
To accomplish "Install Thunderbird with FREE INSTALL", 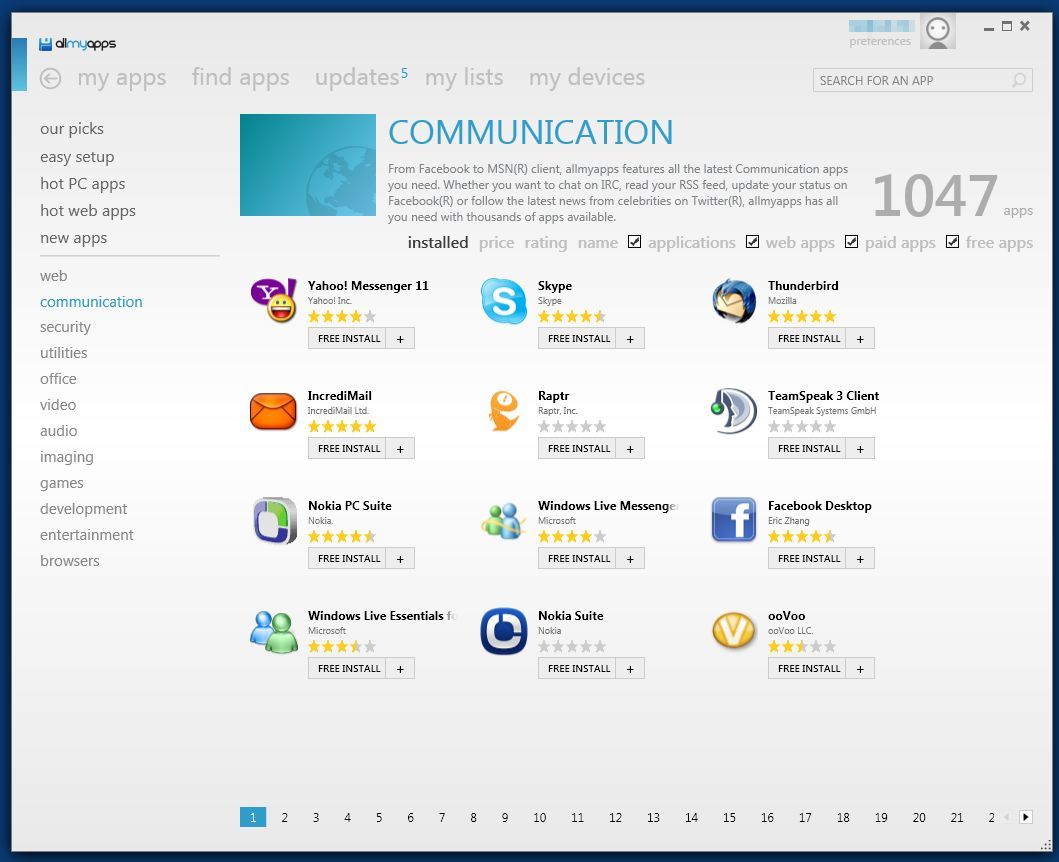I will pos(807,338).
